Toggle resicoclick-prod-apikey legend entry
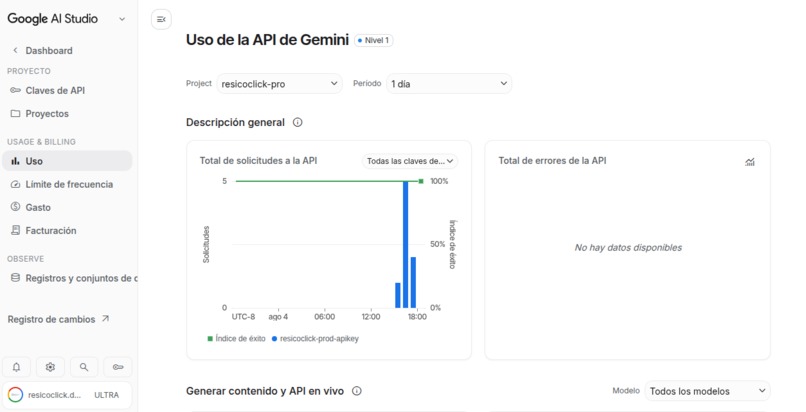The height and width of the screenshot is (412, 806). 315,339
